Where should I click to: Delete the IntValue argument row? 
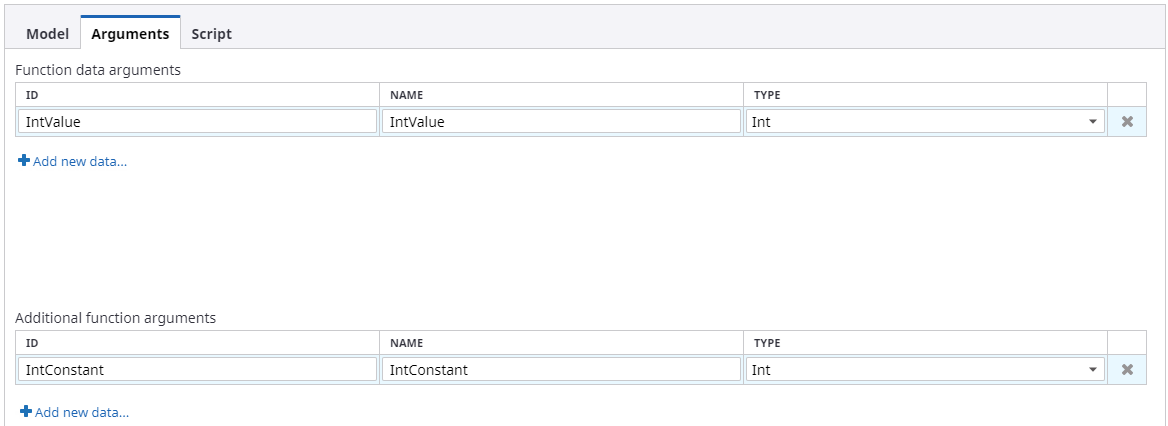pyautogui.click(x=1126, y=122)
